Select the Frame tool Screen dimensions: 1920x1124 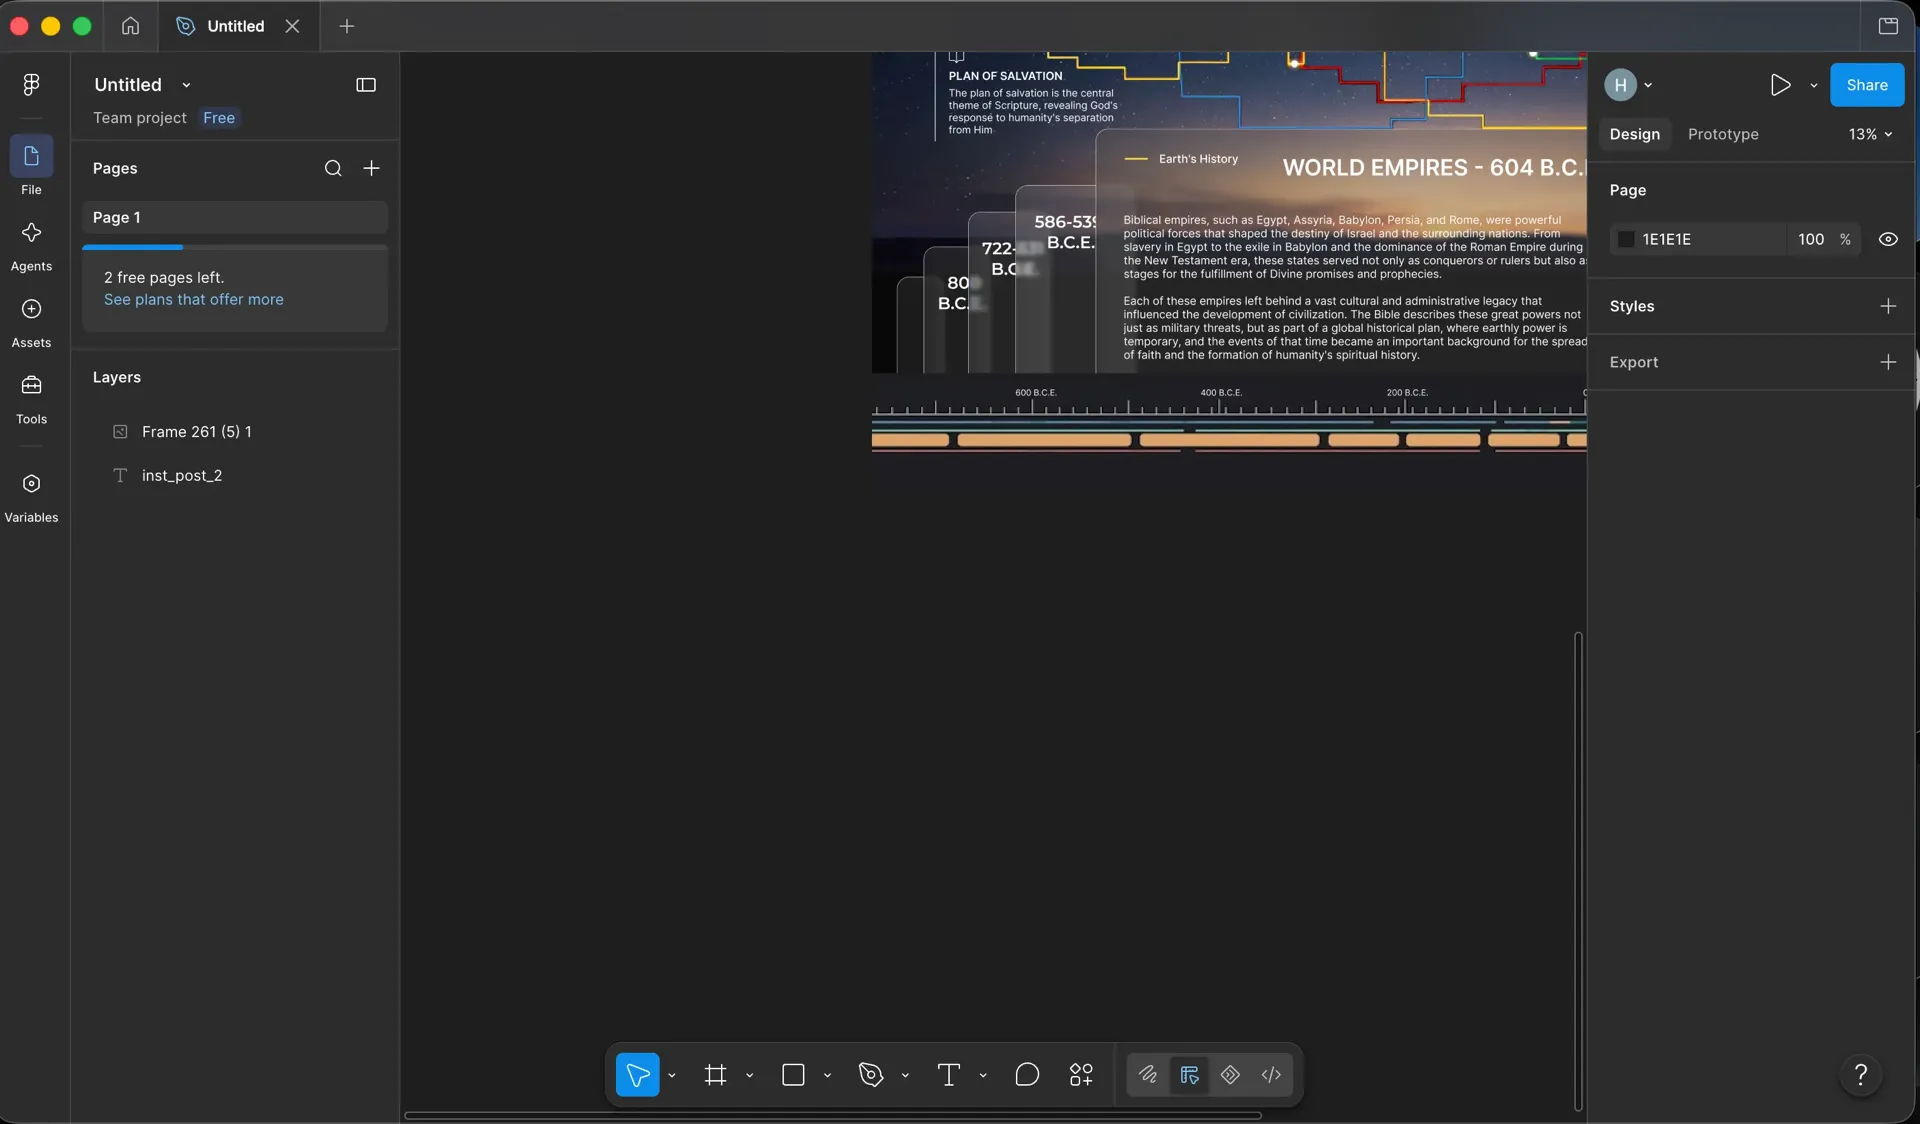point(715,1075)
